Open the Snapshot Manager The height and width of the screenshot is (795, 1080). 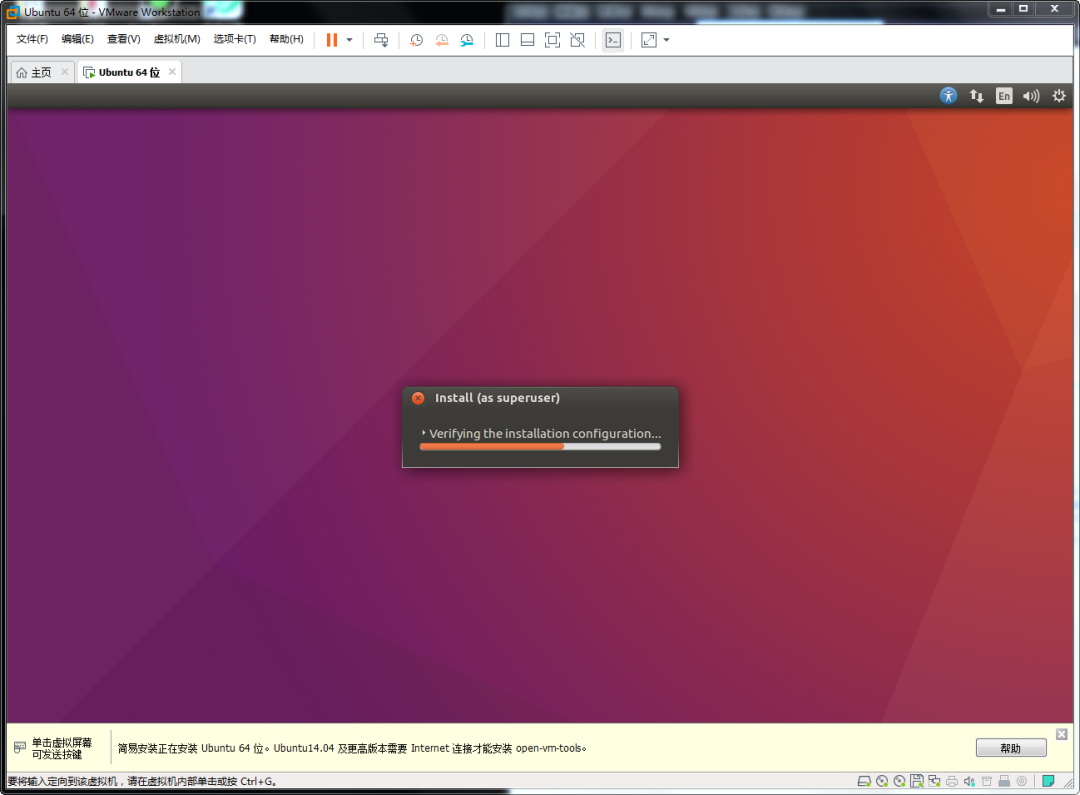click(466, 40)
